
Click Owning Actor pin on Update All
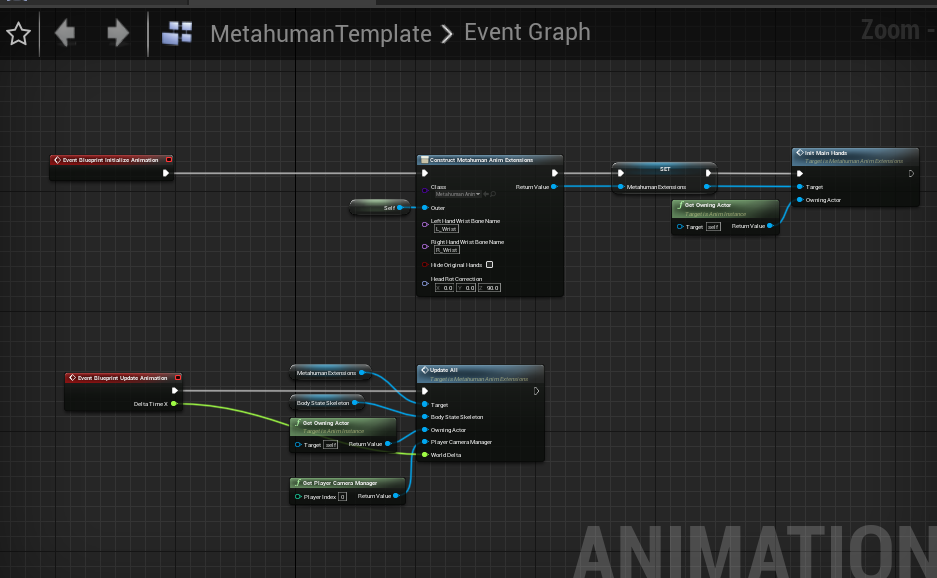tap(425, 430)
